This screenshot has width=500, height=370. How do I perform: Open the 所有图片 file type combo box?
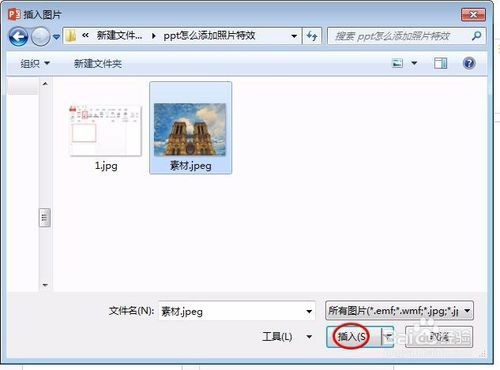click(x=399, y=311)
